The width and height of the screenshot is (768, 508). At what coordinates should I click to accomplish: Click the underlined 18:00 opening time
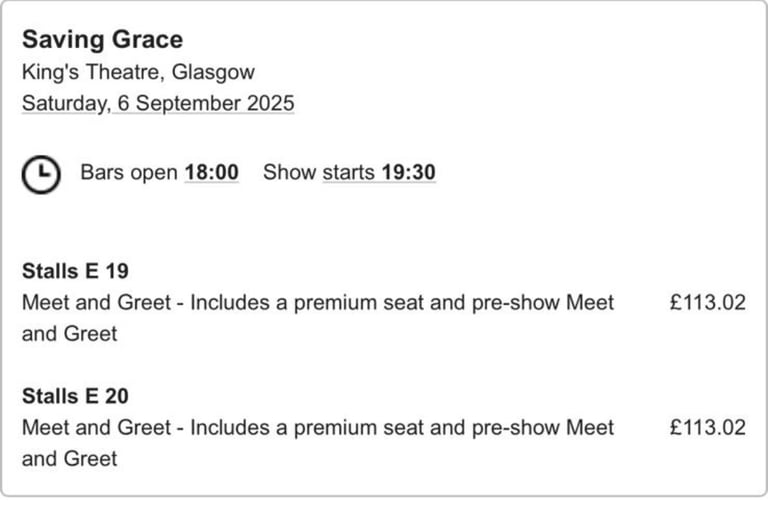[x=212, y=172]
